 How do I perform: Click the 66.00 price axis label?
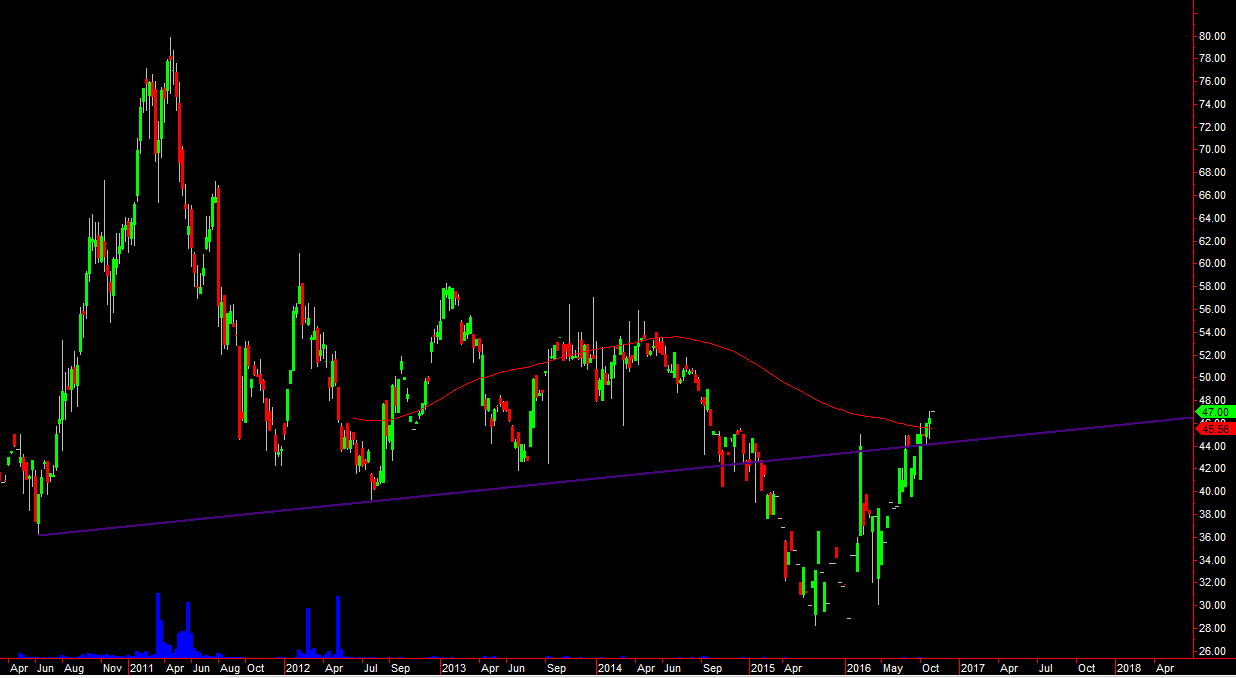click(1212, 196)
